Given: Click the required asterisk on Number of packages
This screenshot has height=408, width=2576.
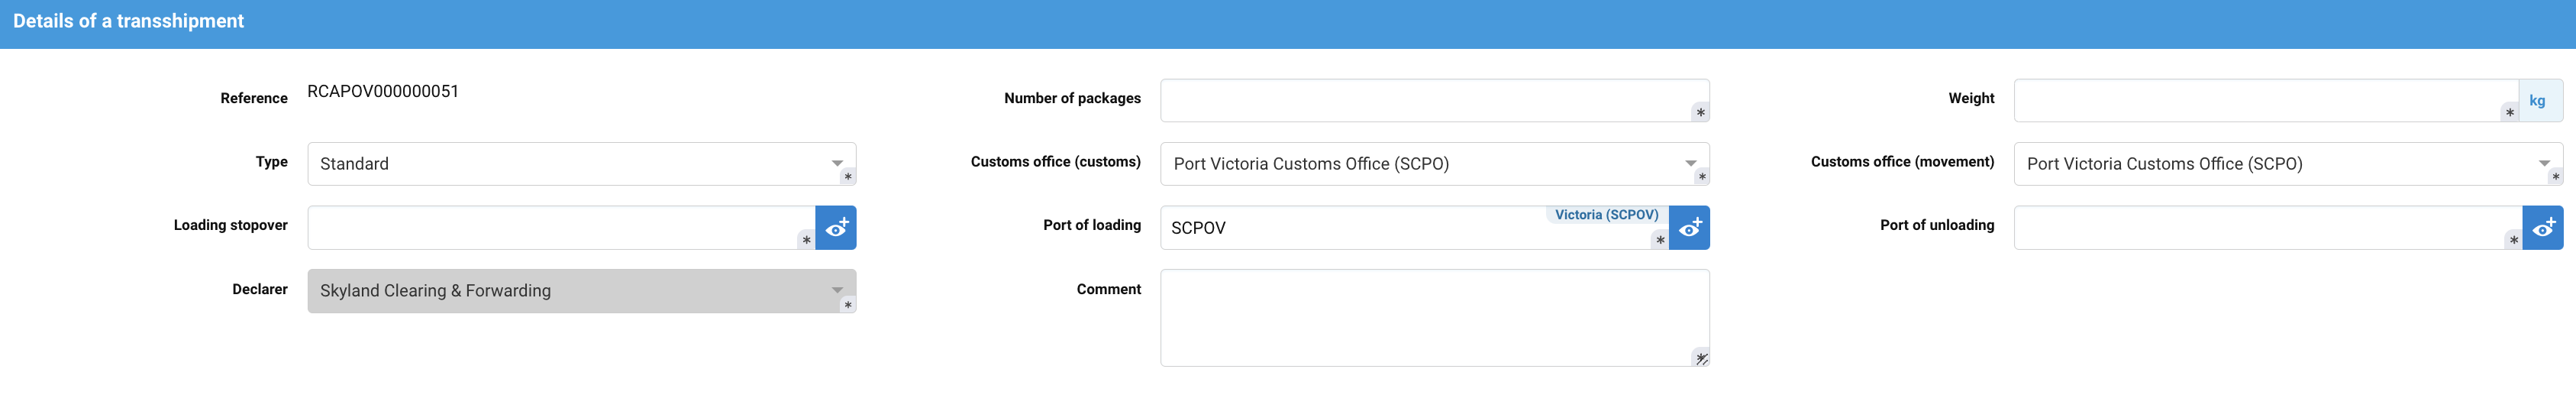Looking at the screenshot, I should (1700, 113).
